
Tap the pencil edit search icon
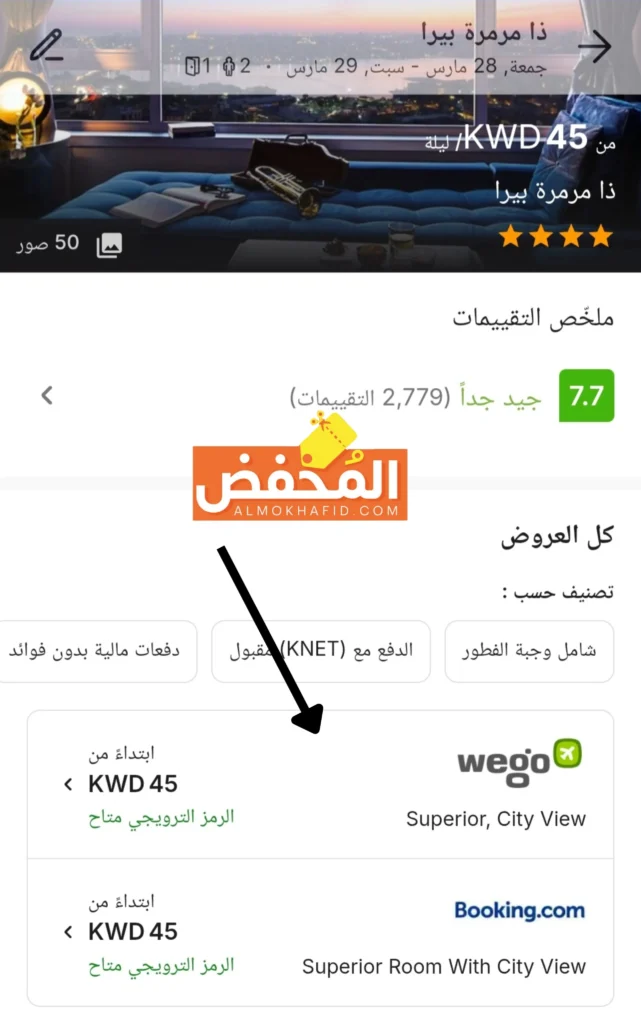pyautogui.click(x=46, y=45)
